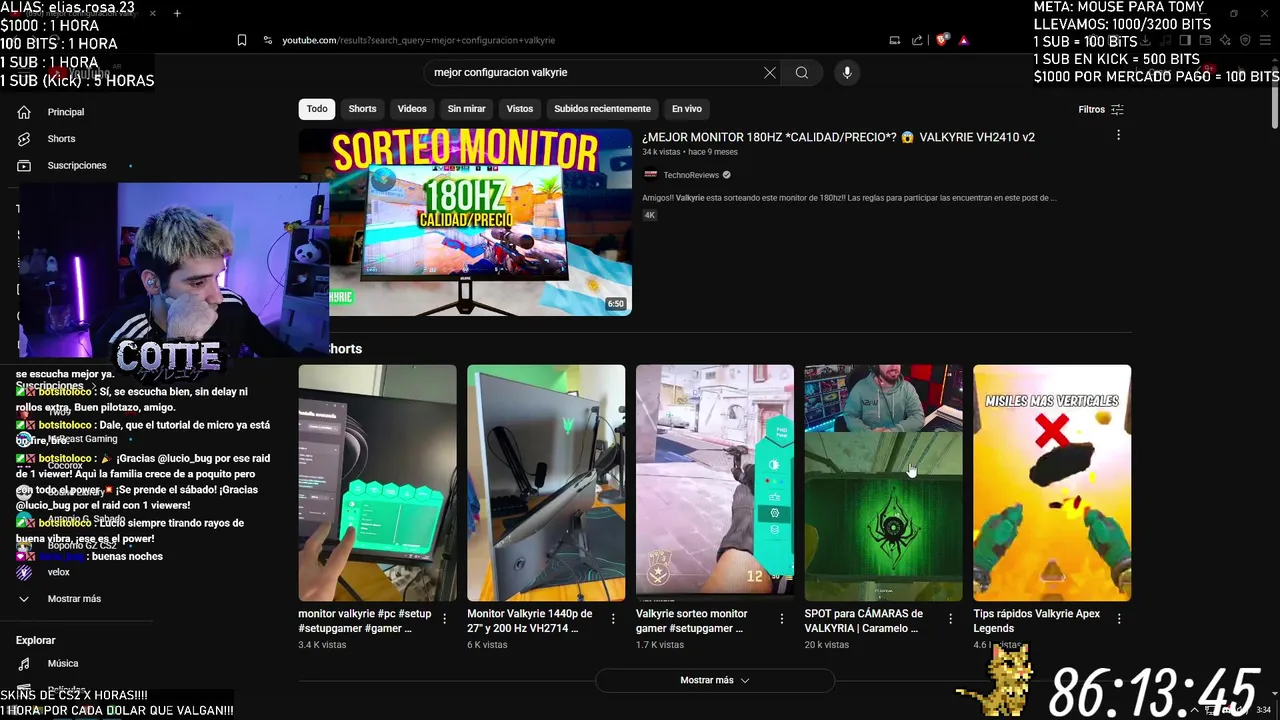Click the SORTEO MONITOR 180HZ video thumbnail
Viewport: 1280px width, 720px height.
coord(465,222)
